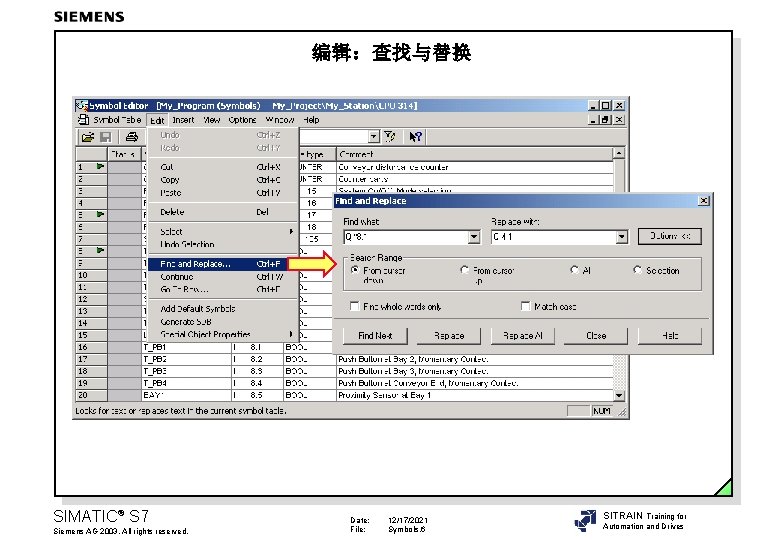Open the Options menu
This screenshot has width=780, height=540.
[x=242, y=120]
